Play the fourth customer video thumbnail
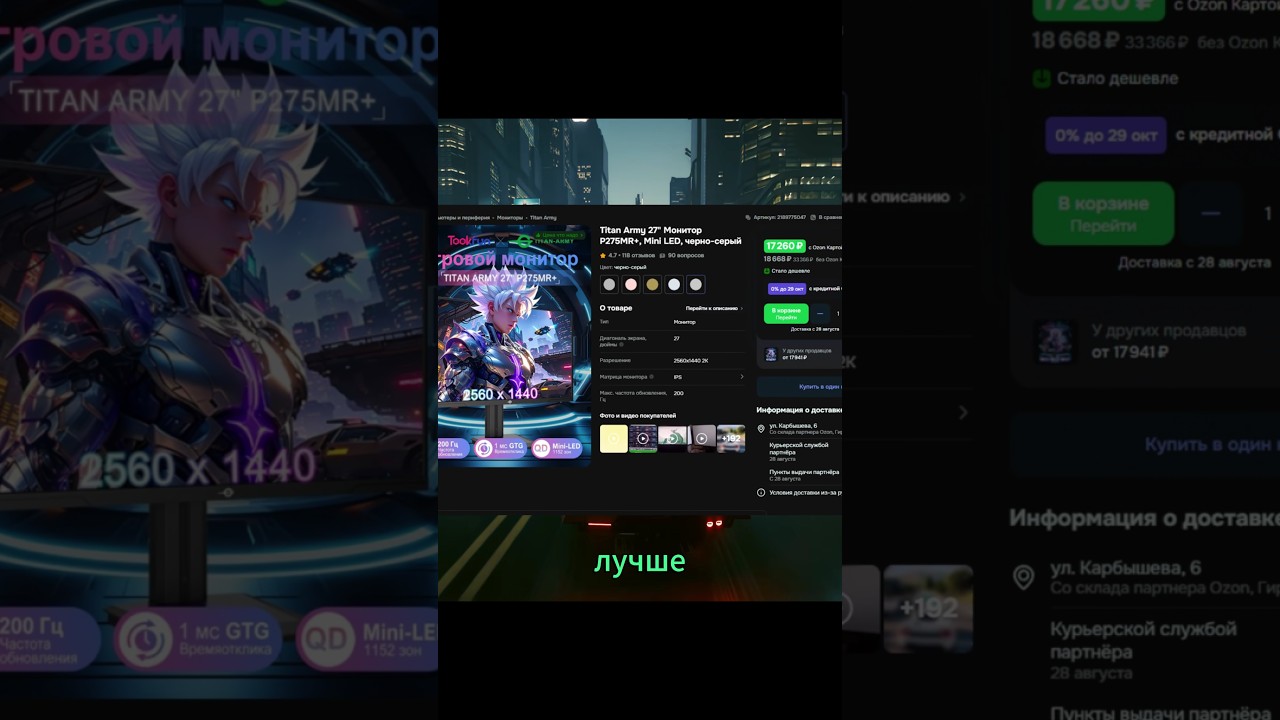The width and height of the screenshot is (1280, 720). tap(702, 438)
